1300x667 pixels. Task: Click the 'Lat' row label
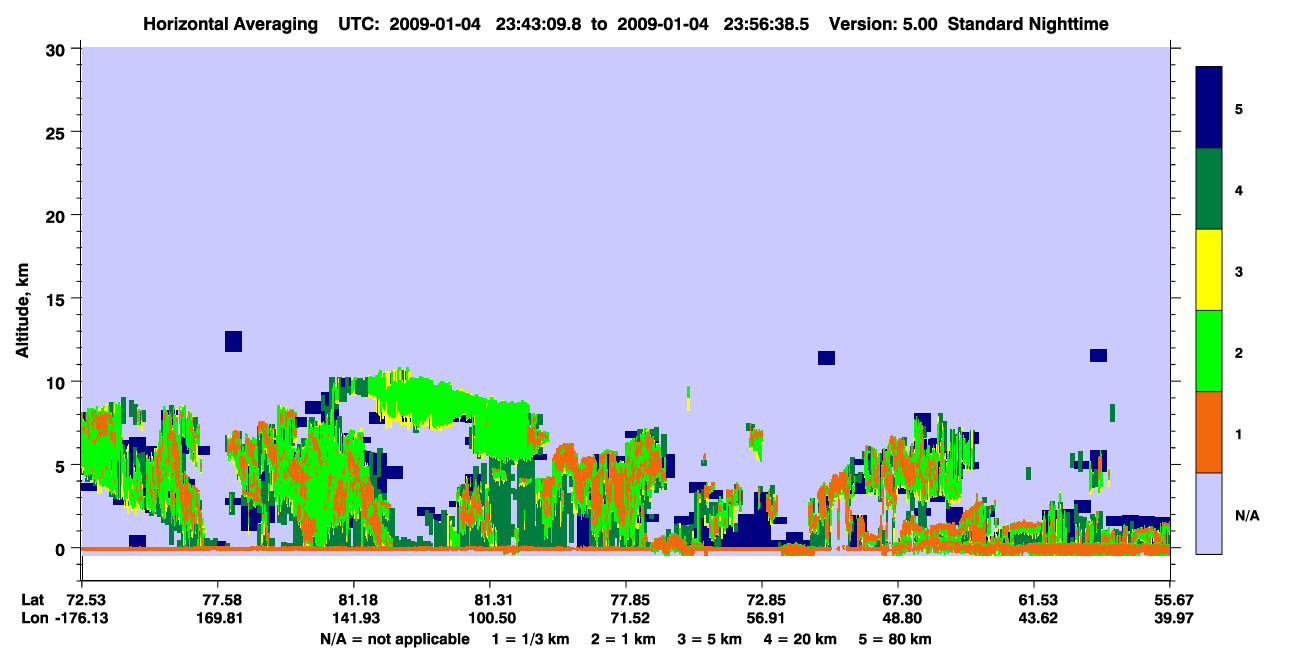pyautogui.click(x=32, y=599)
